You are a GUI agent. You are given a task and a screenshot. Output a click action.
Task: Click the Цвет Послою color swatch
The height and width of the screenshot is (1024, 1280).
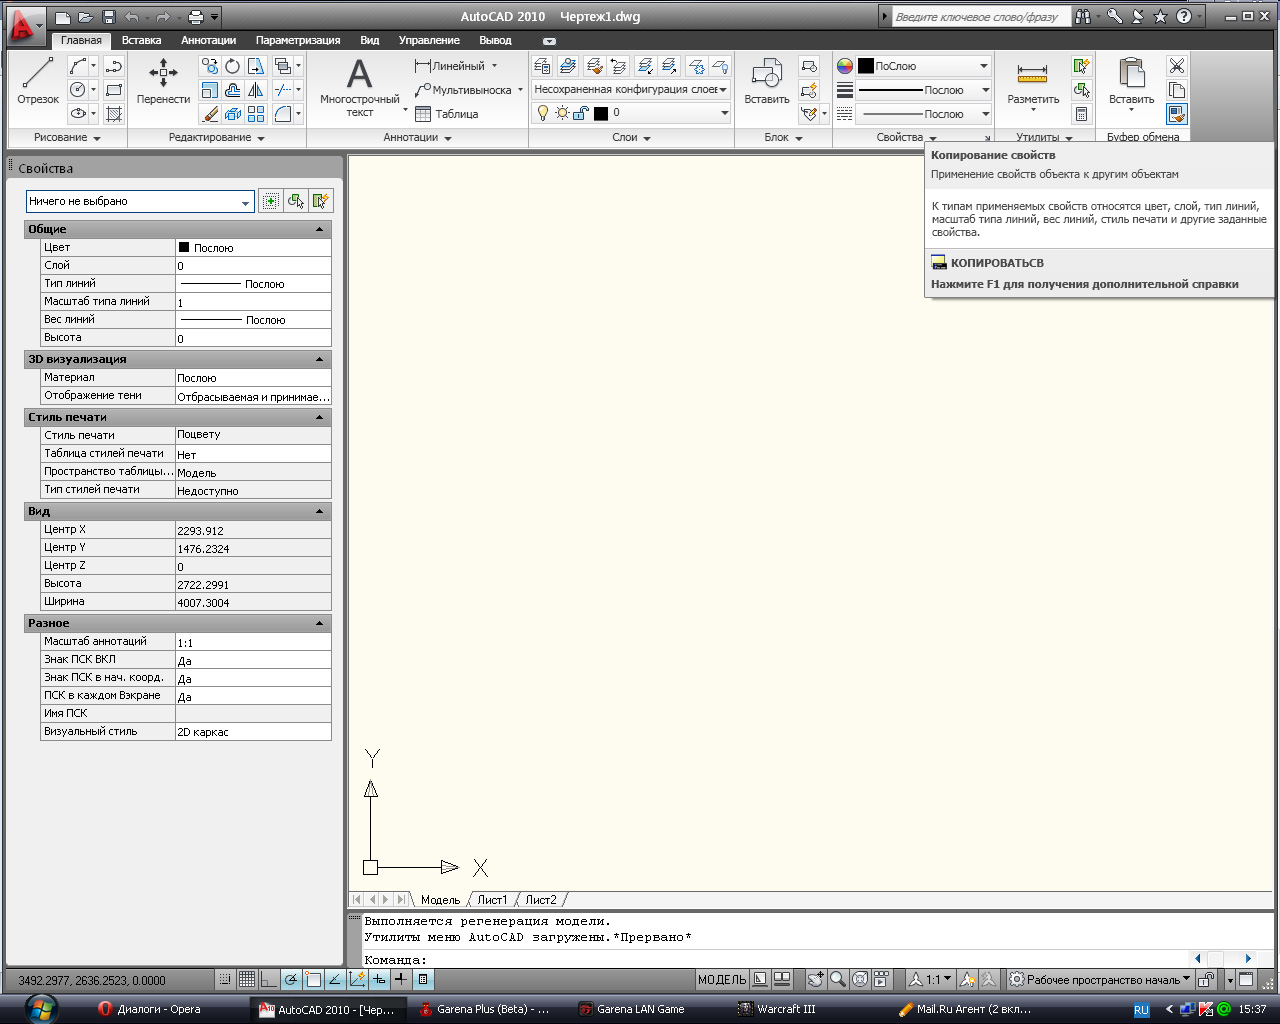(184, 247)
